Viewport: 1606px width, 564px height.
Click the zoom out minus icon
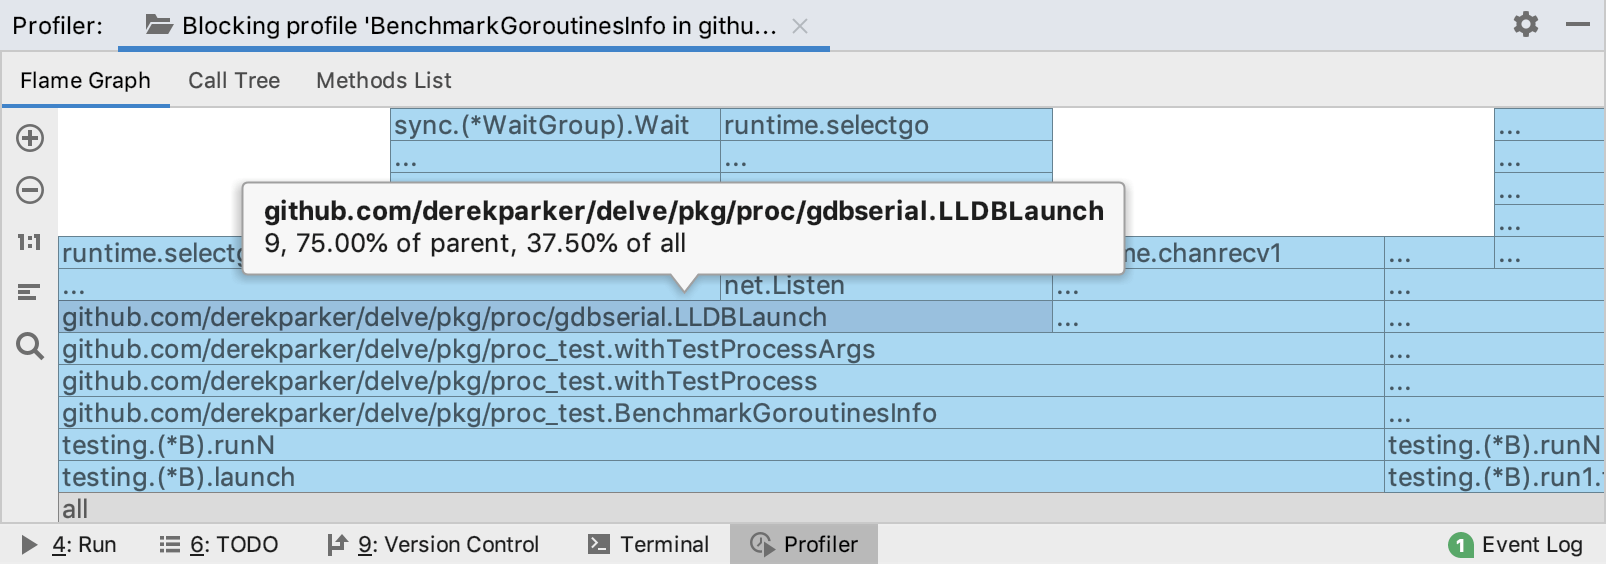tap(30, 190)
